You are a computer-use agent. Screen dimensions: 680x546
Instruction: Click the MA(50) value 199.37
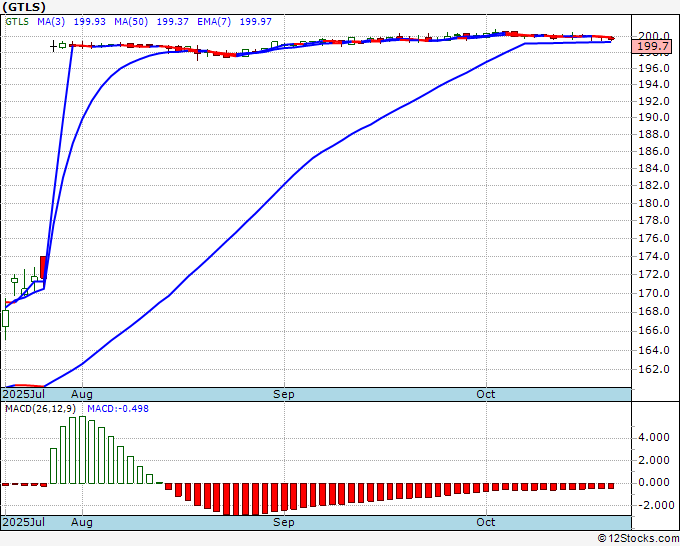pyautogui.click(x=172, y=22)
